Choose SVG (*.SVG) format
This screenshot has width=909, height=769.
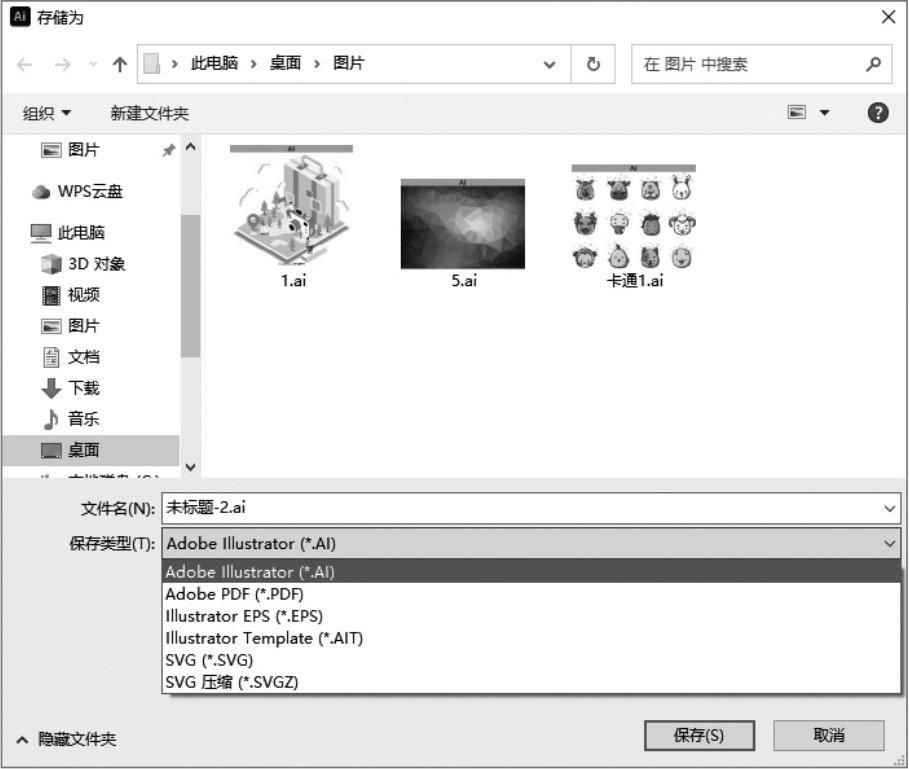531,660
